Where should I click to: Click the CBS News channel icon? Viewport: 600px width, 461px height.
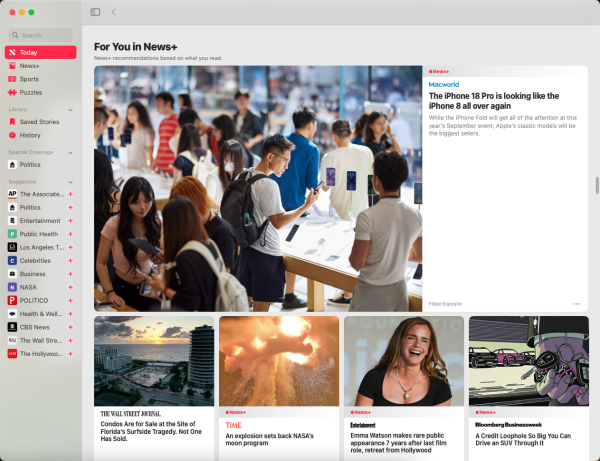pyautogui.click(x=12, y=327)
